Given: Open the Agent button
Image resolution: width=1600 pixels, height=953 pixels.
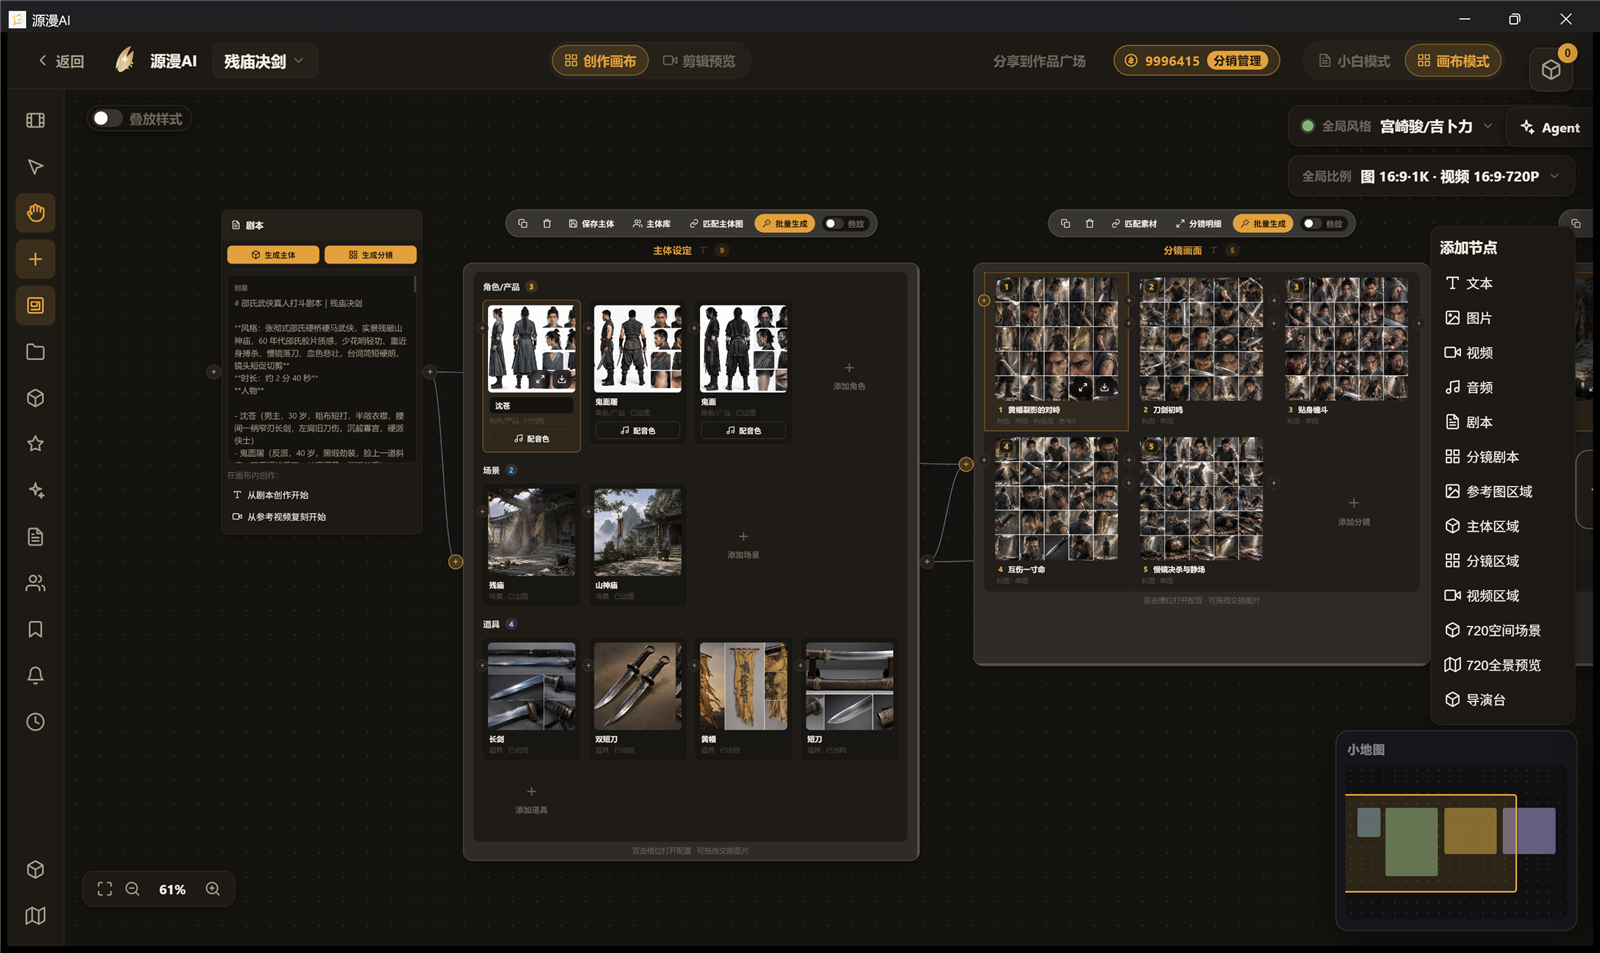Looking at the screenshot, I should (1550, 127).
